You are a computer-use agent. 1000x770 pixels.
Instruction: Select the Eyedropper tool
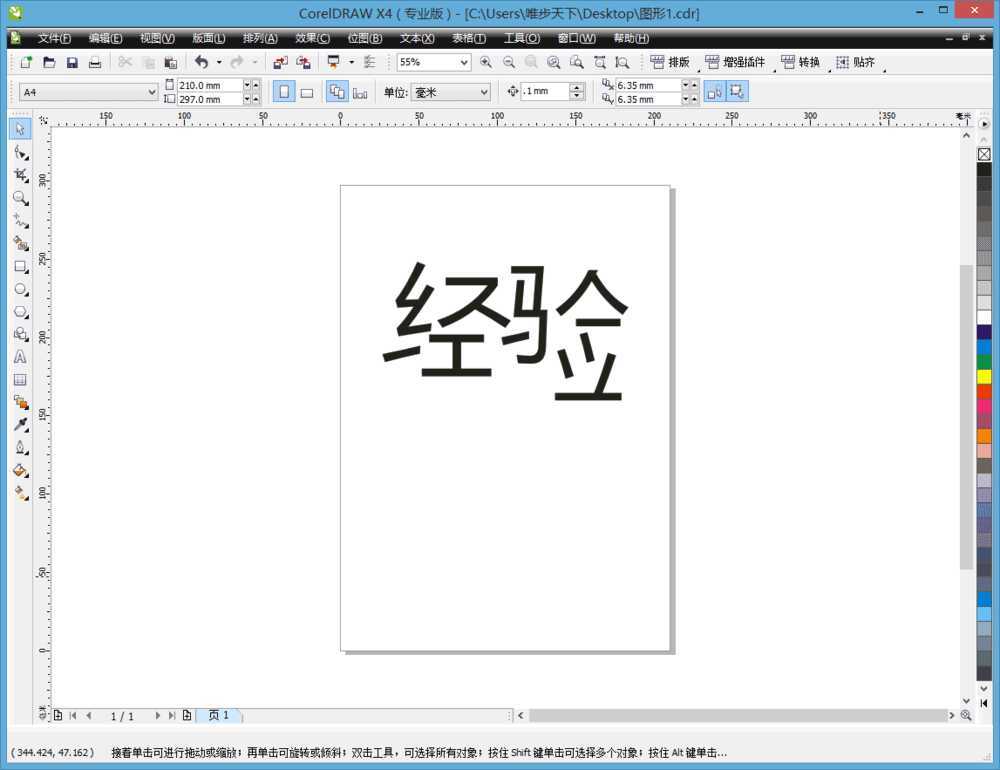[20, 424]
